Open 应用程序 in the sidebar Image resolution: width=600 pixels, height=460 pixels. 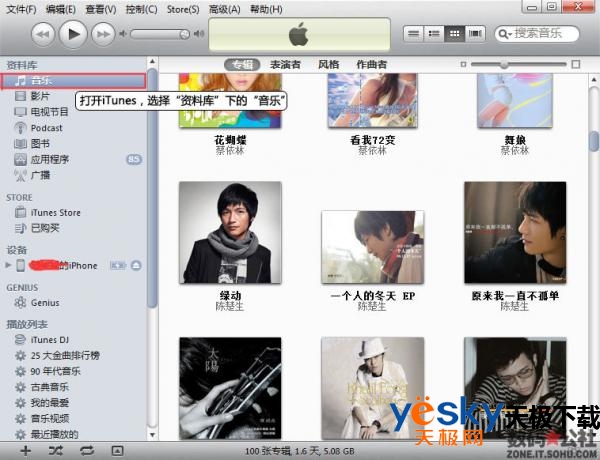(50, 160)
